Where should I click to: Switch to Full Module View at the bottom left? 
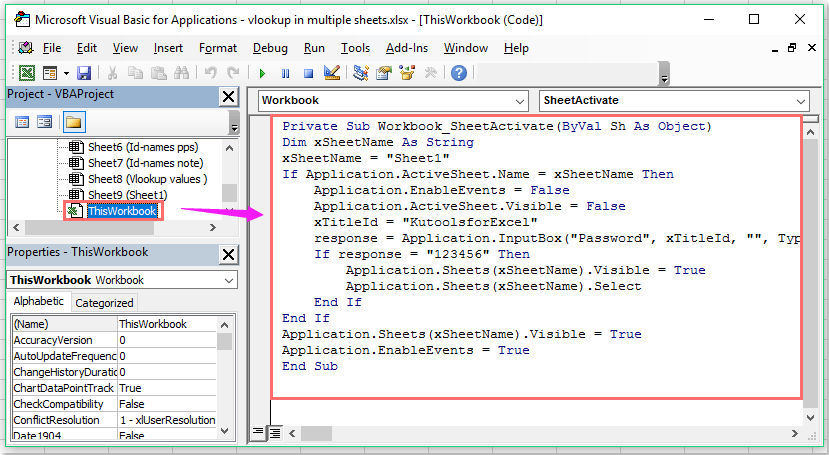point(275,432)
